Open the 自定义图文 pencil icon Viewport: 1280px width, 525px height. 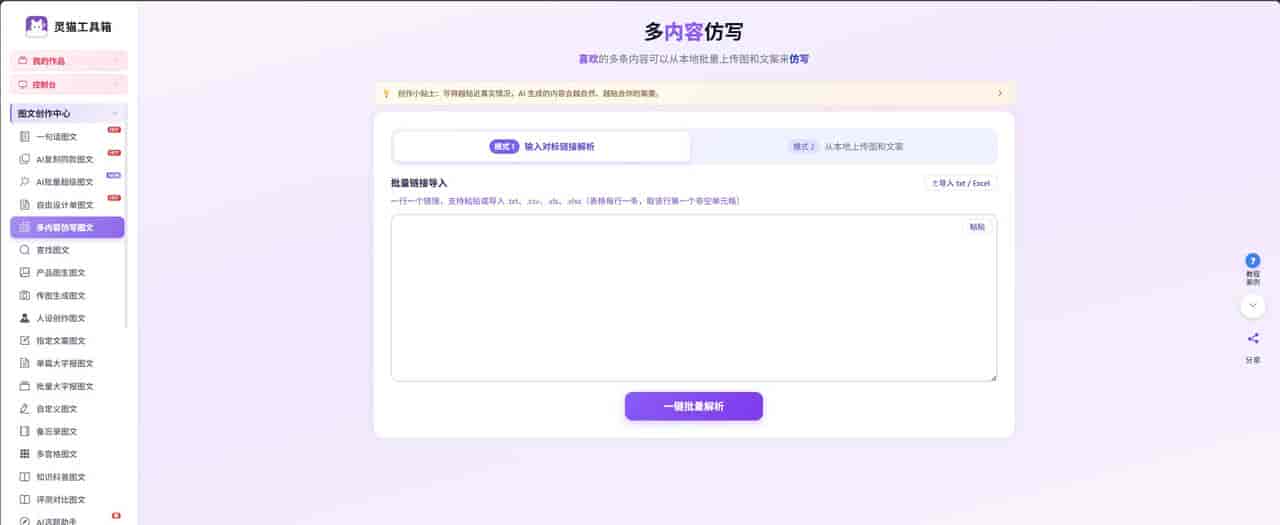25,409
